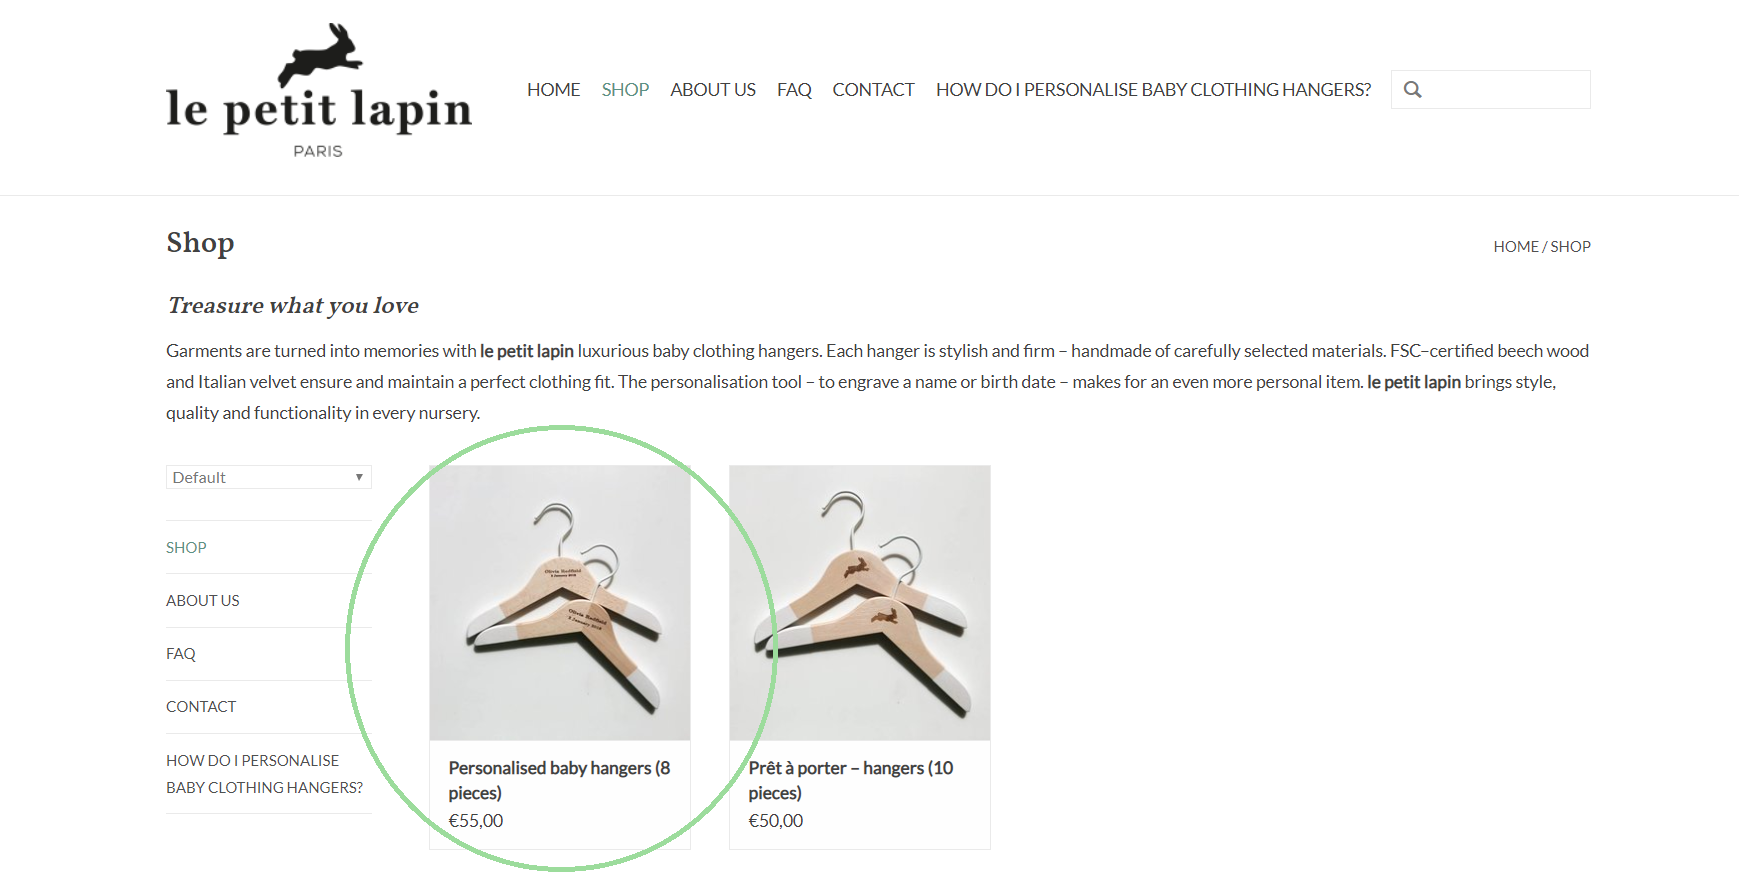Open top menu personalise hangers link
1739x885 pixels.
(x=1153, y=90)
